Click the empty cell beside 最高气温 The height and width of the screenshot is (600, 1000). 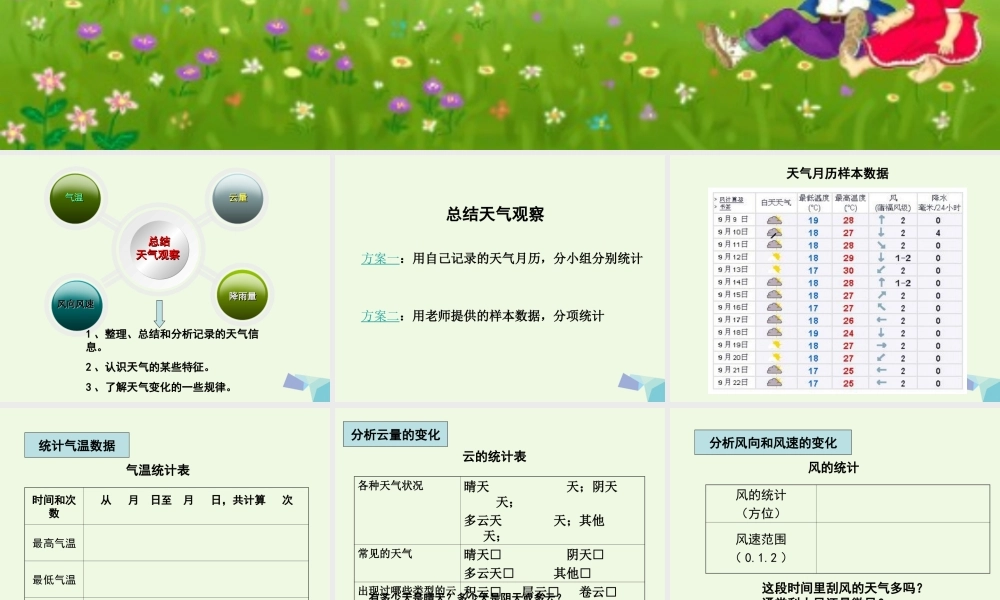(196, 543)
